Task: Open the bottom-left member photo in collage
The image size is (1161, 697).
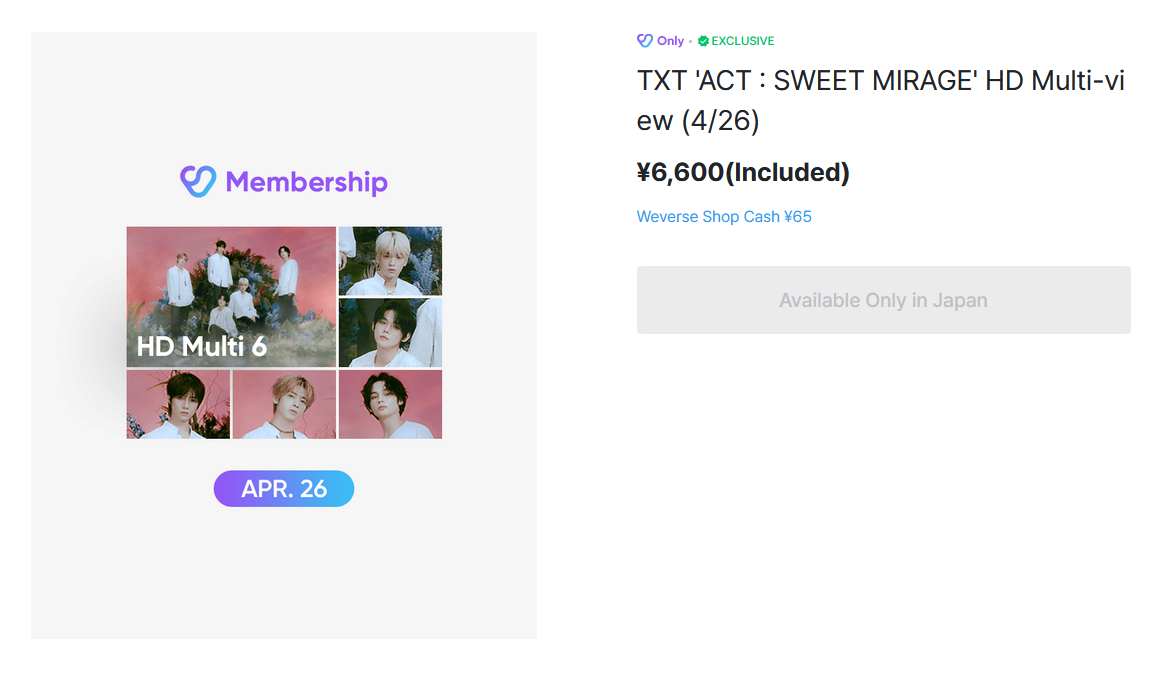Action: pos(178,405)
